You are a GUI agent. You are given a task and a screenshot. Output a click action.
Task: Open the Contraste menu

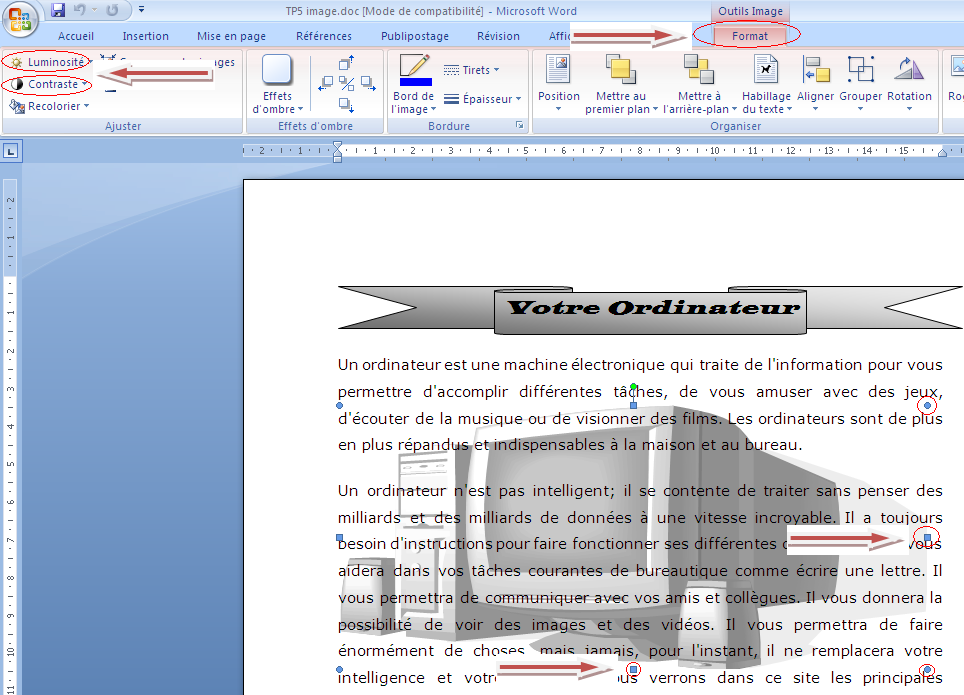[x=49, y=84]
